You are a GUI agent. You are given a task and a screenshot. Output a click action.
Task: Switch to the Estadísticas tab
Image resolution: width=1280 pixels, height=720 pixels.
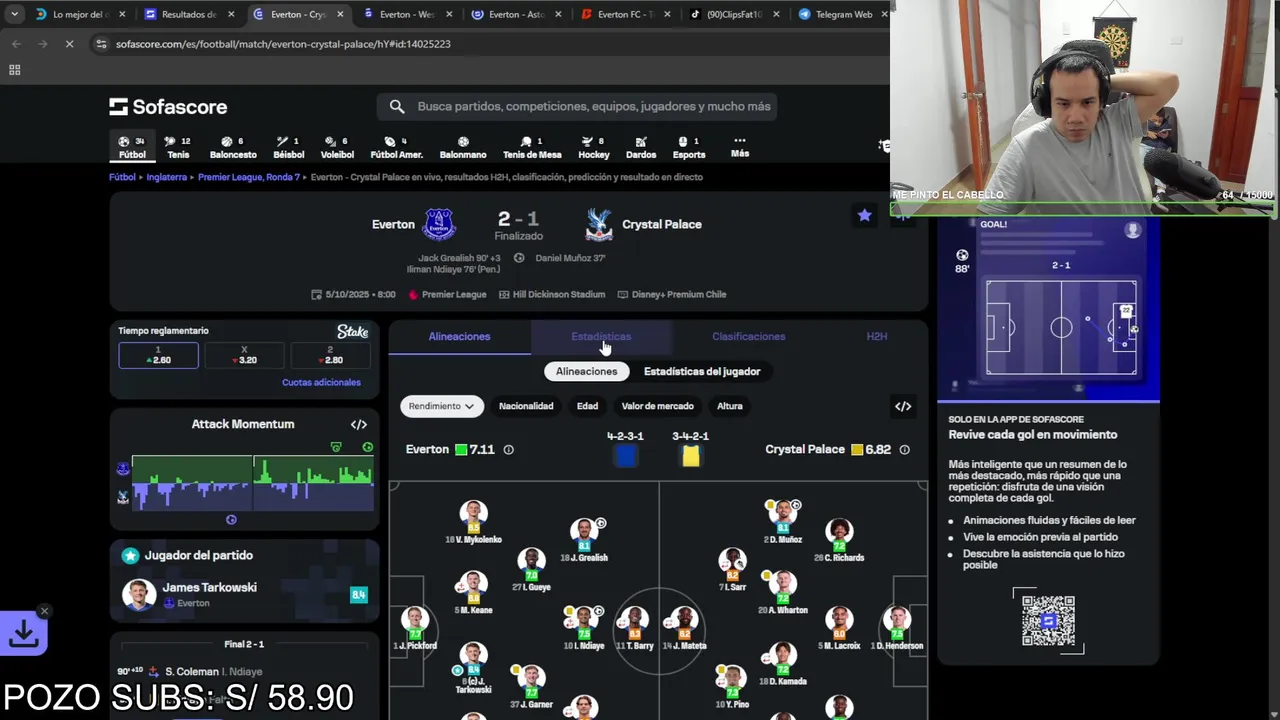pos(601,337)
